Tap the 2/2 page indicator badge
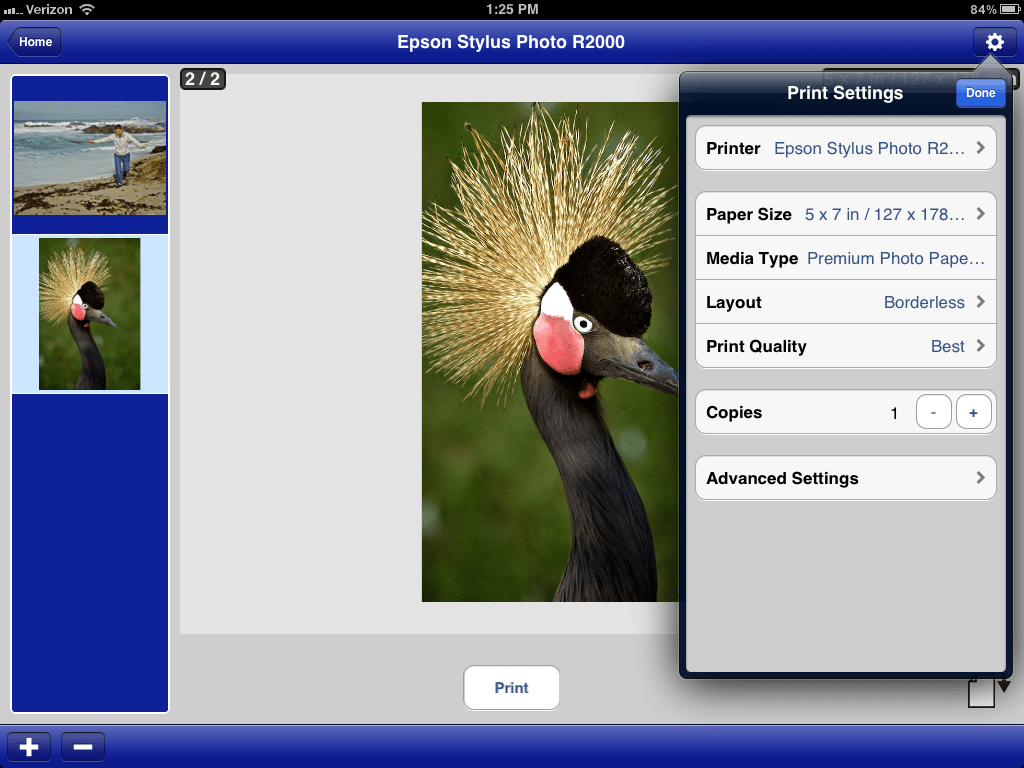Image resolution: width=1024 pixels, height=768 pixels. tap(203, 78)
